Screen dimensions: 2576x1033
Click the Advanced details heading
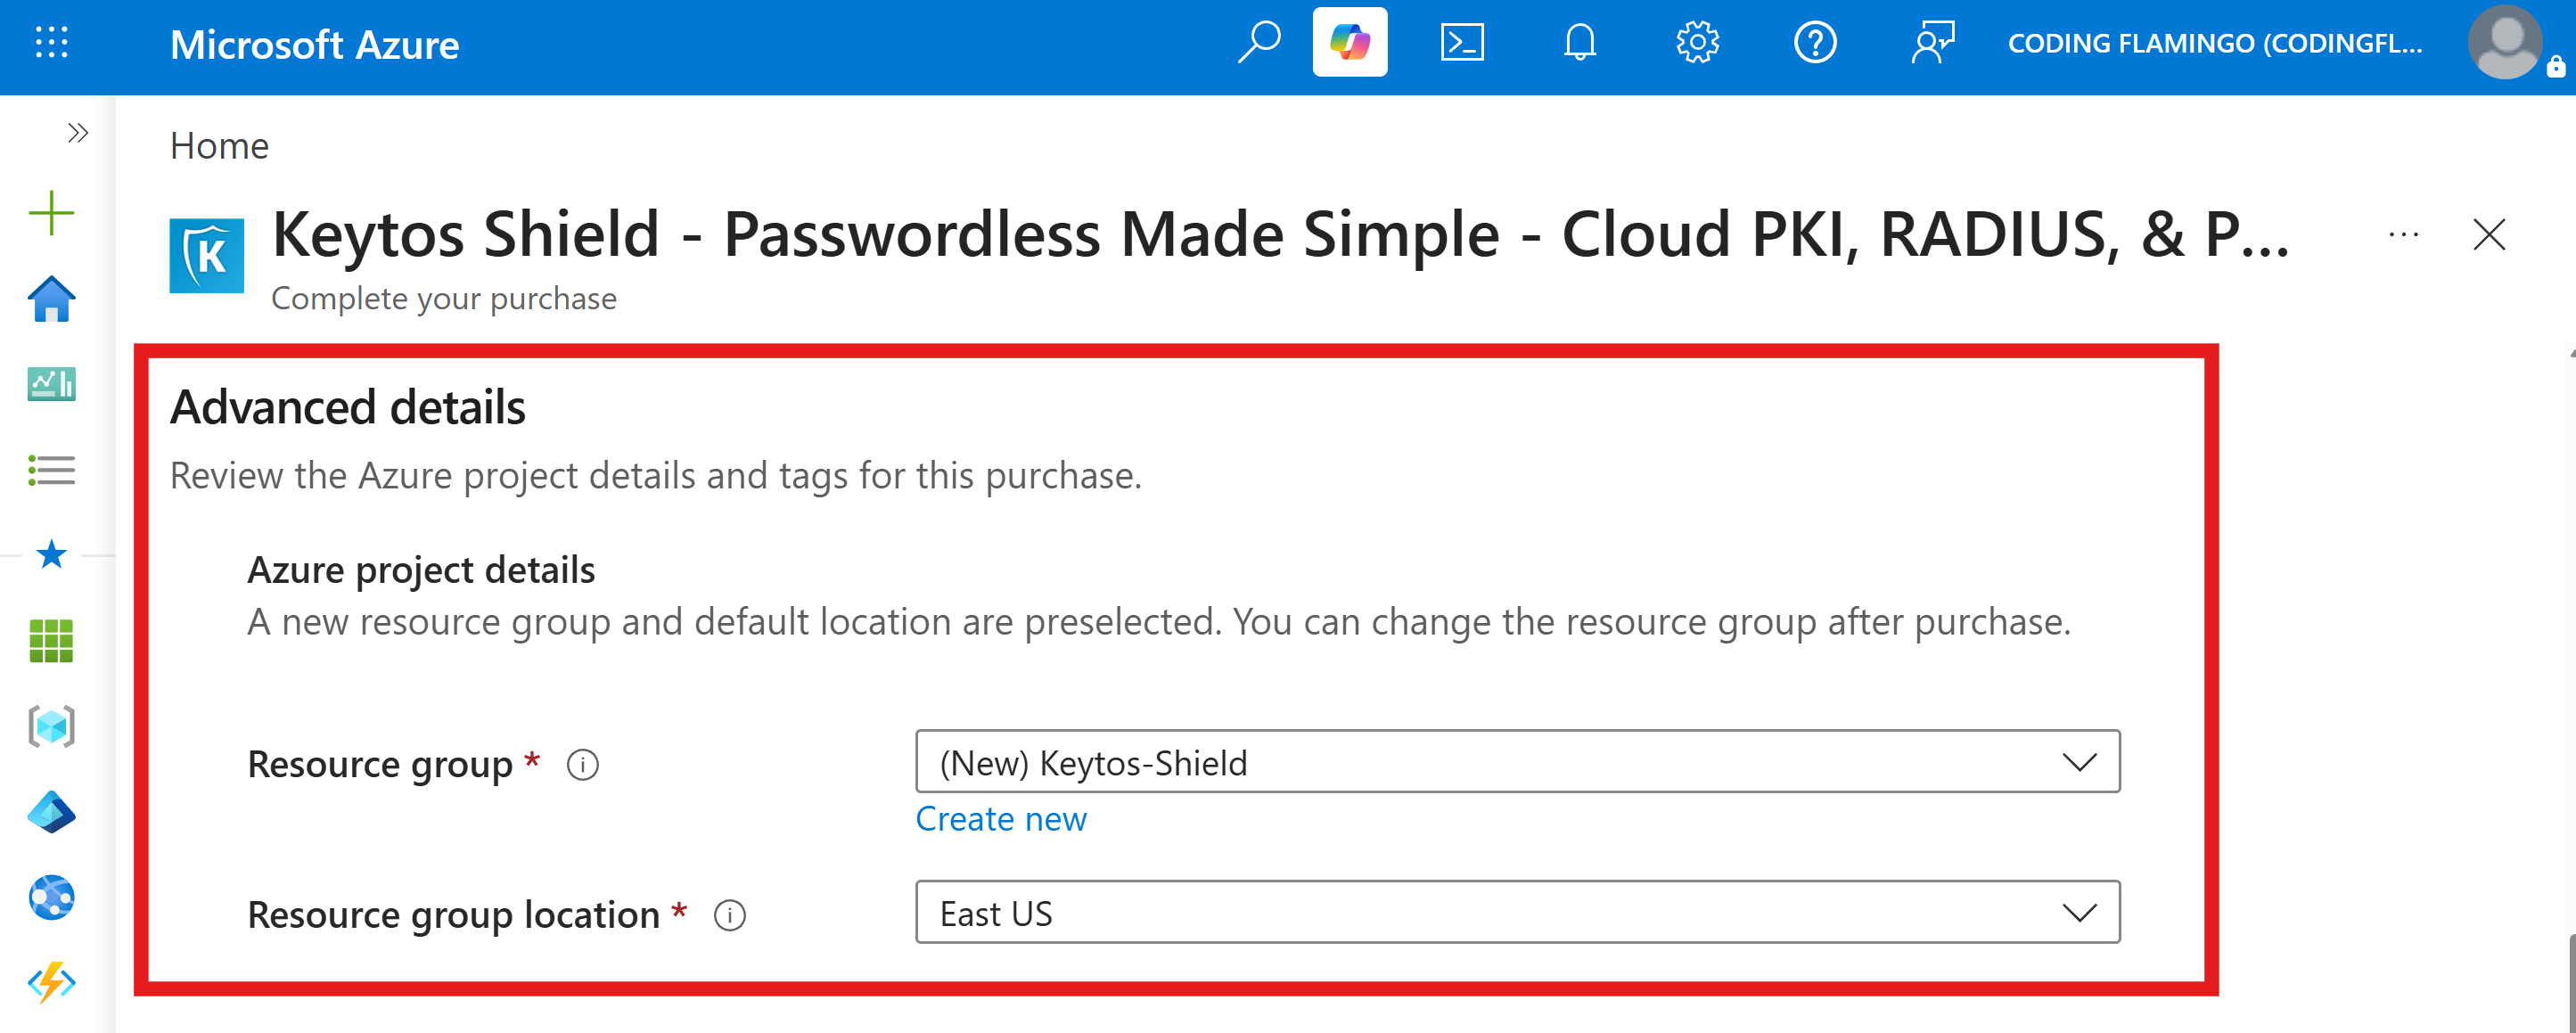click(348, 407)
